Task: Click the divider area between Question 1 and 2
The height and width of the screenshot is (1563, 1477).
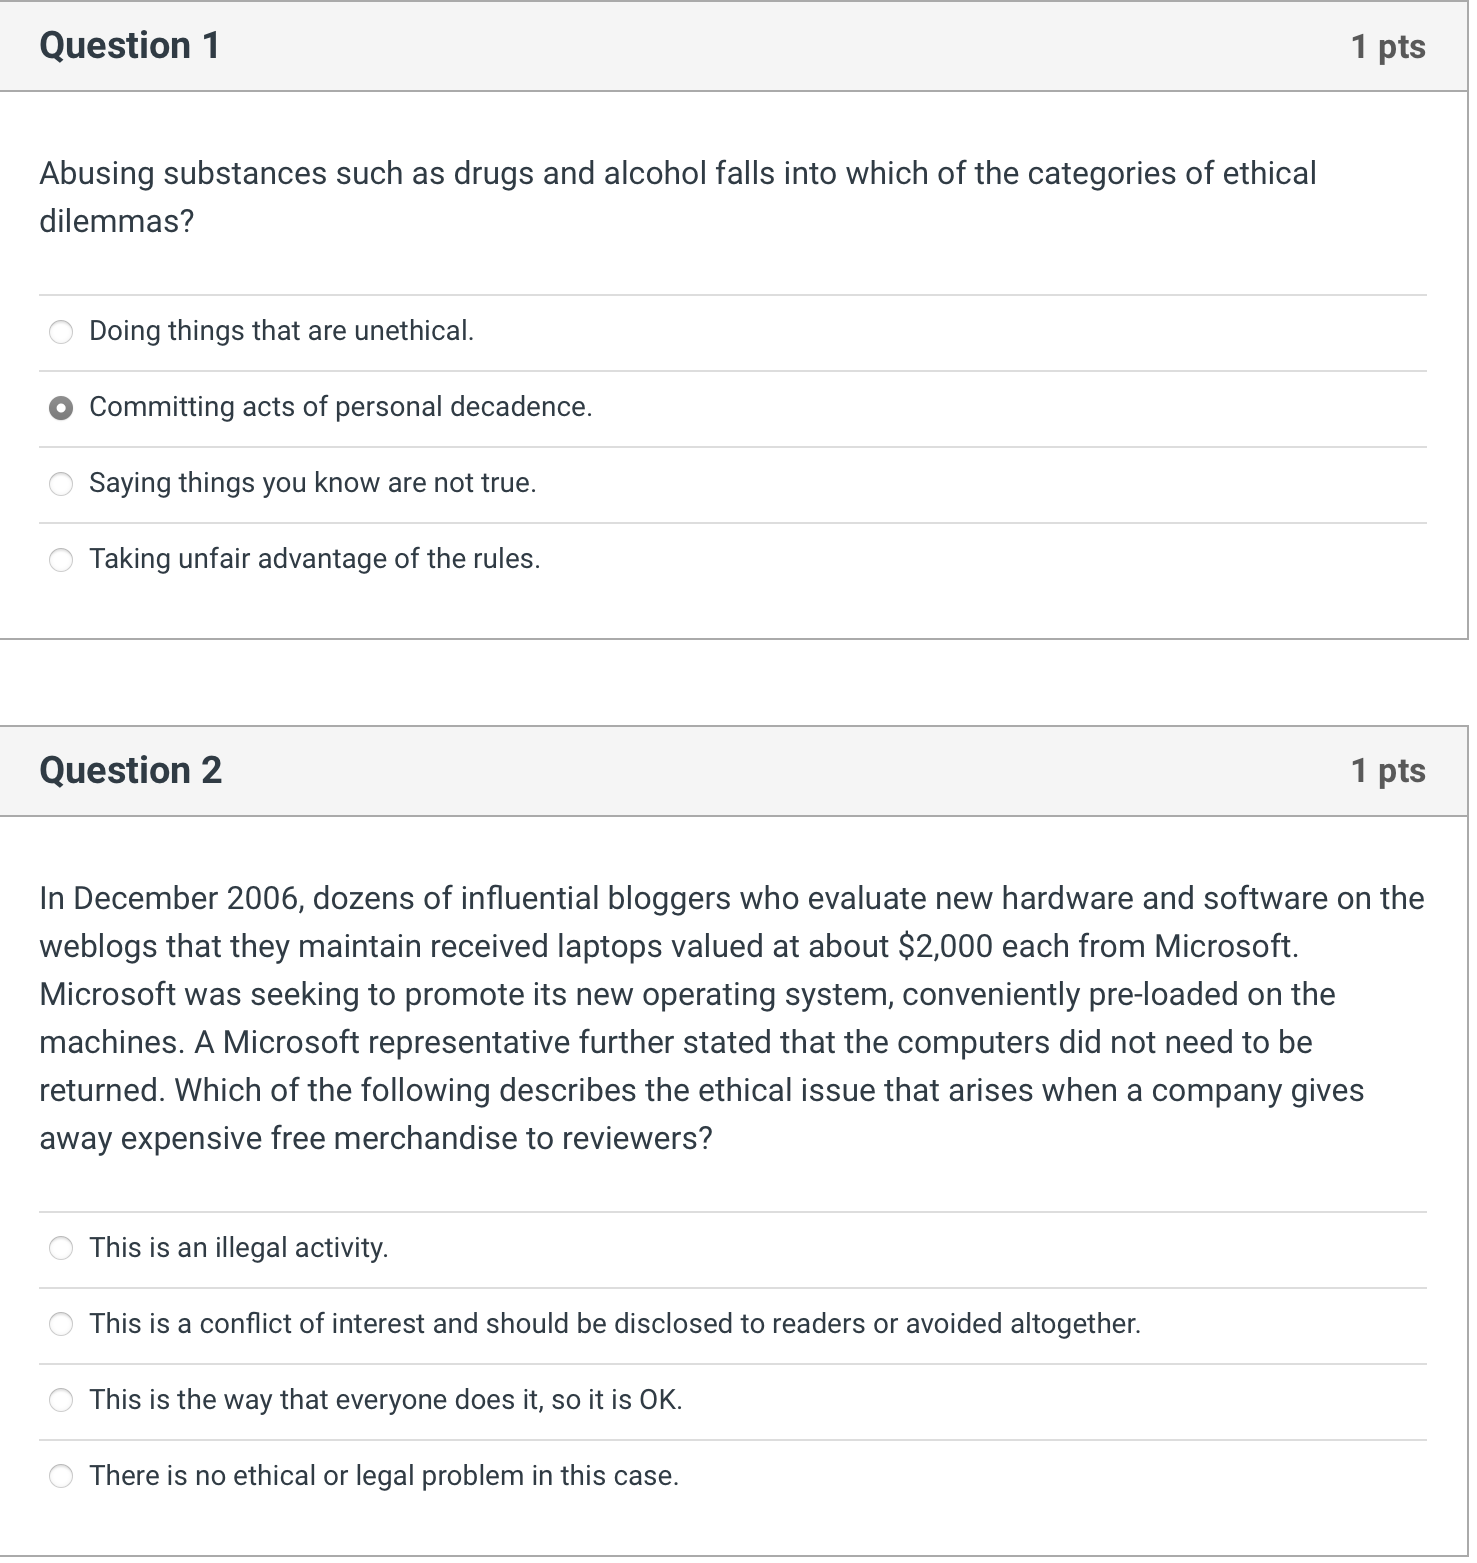Action: point(738,680)
